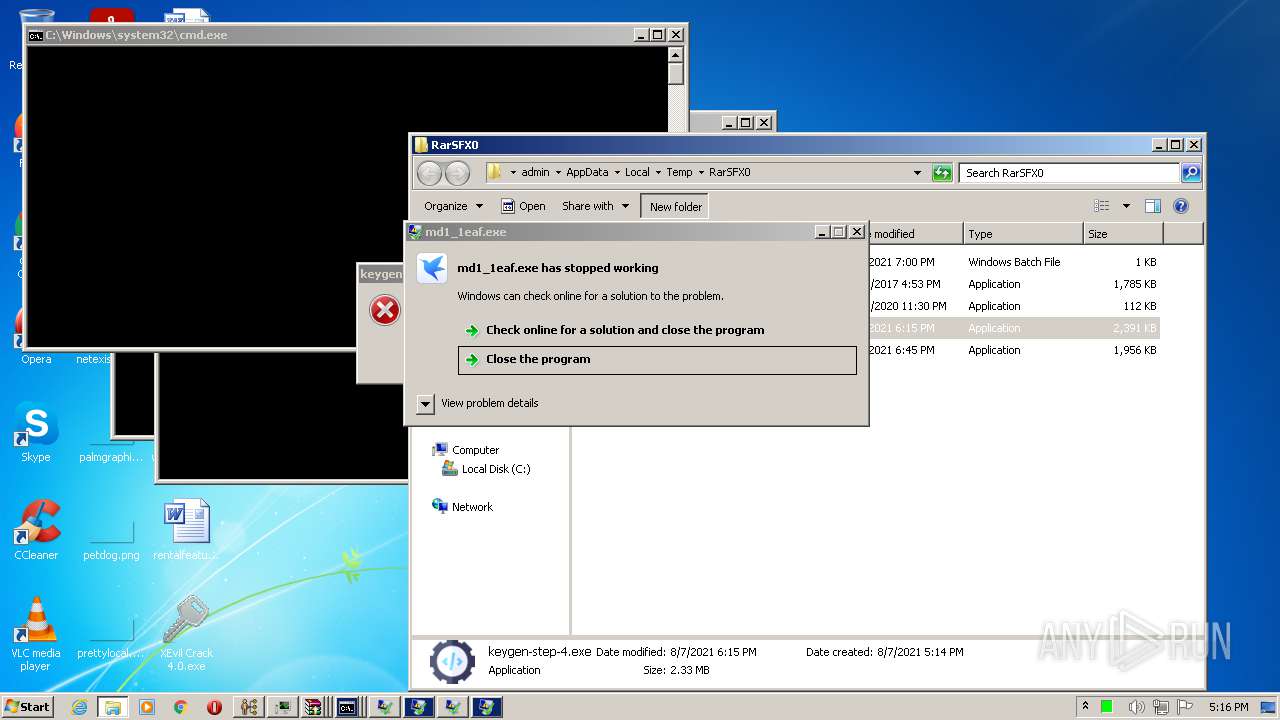
Task: Show hidden tray icons
Action: (x=1085, y=707)
